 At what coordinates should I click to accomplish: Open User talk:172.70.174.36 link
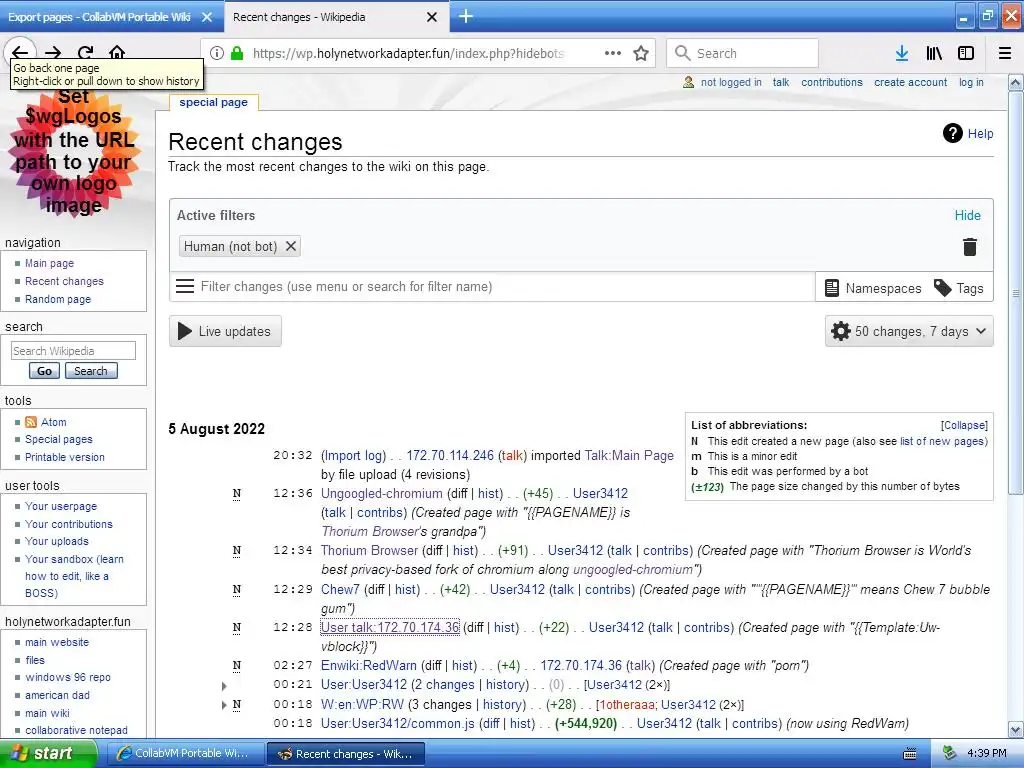[x=390, y=628]
